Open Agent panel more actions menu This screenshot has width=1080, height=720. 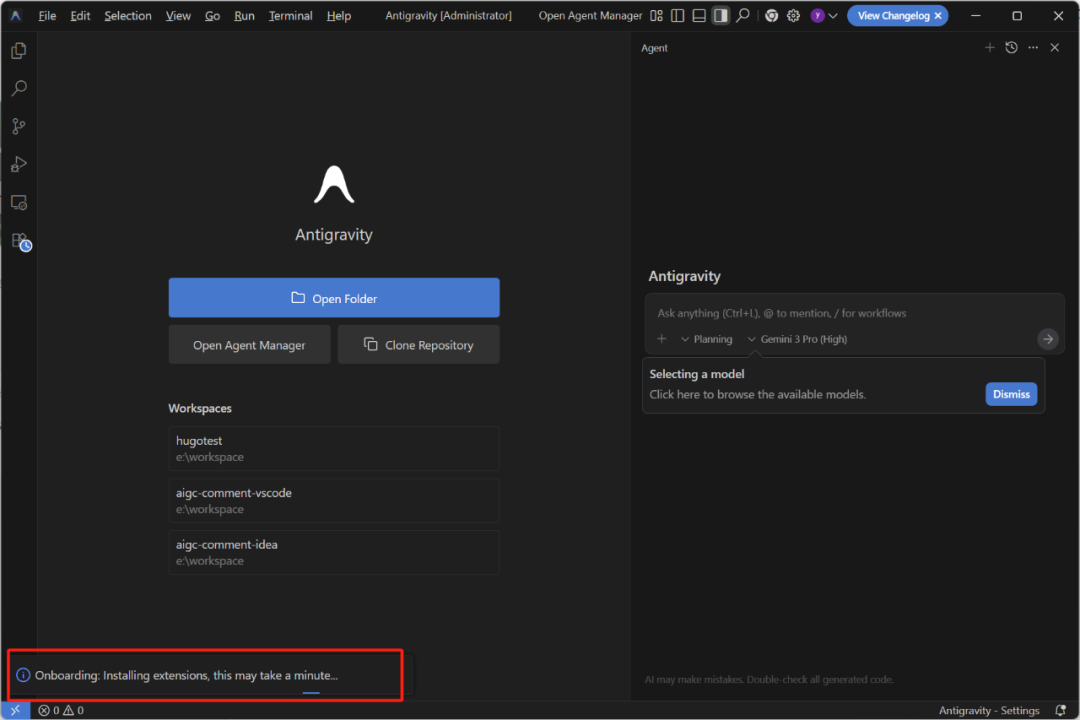click(x=1033, y=48)
